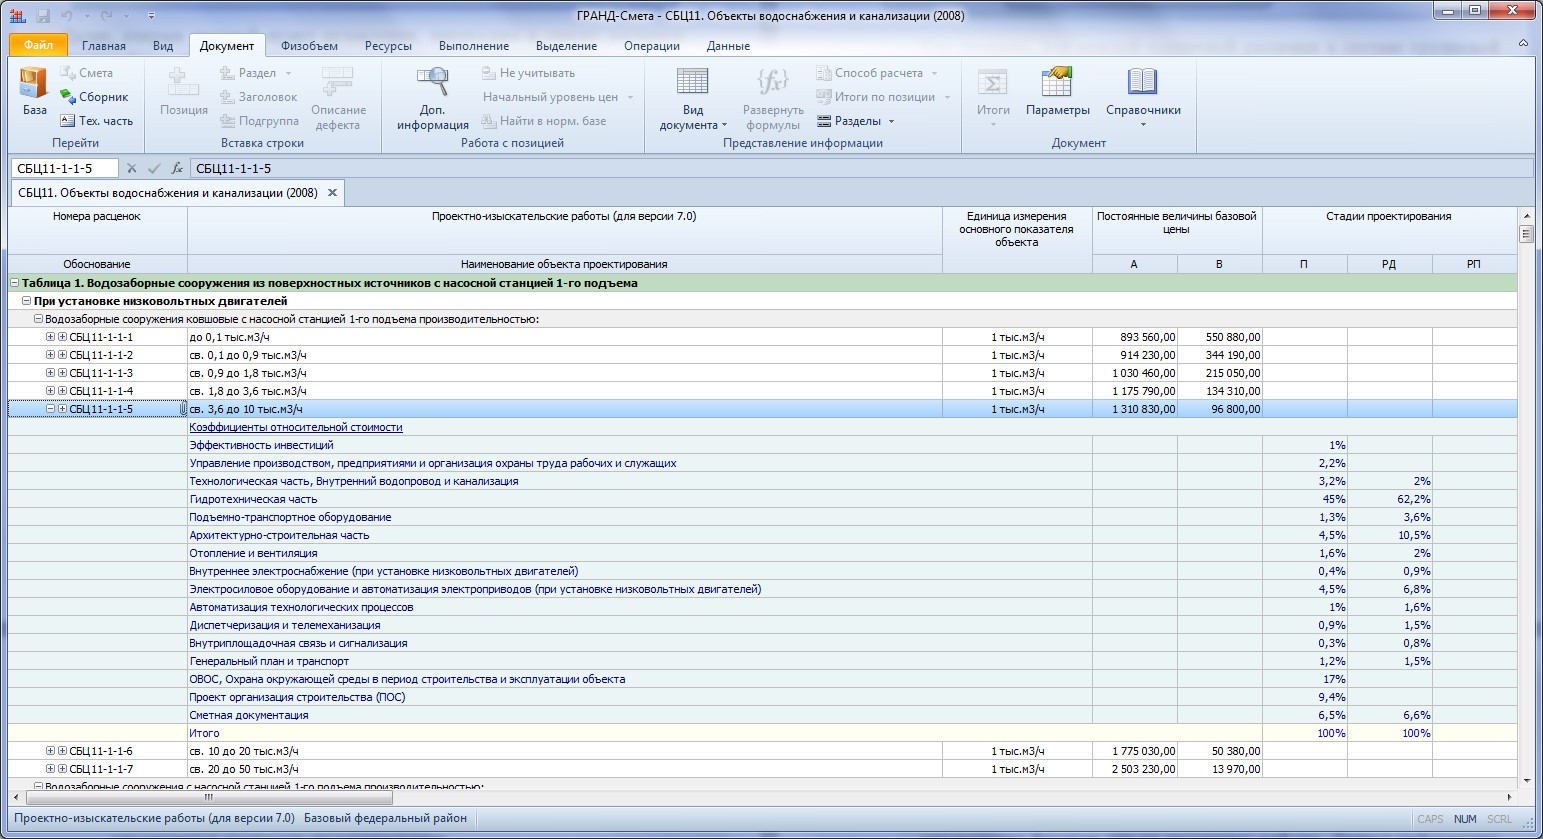The height and width of the screenshot is (839, 1543).
Task: Click the Не учитывать option
Action: pyautogui.click(x=528, y=73)
